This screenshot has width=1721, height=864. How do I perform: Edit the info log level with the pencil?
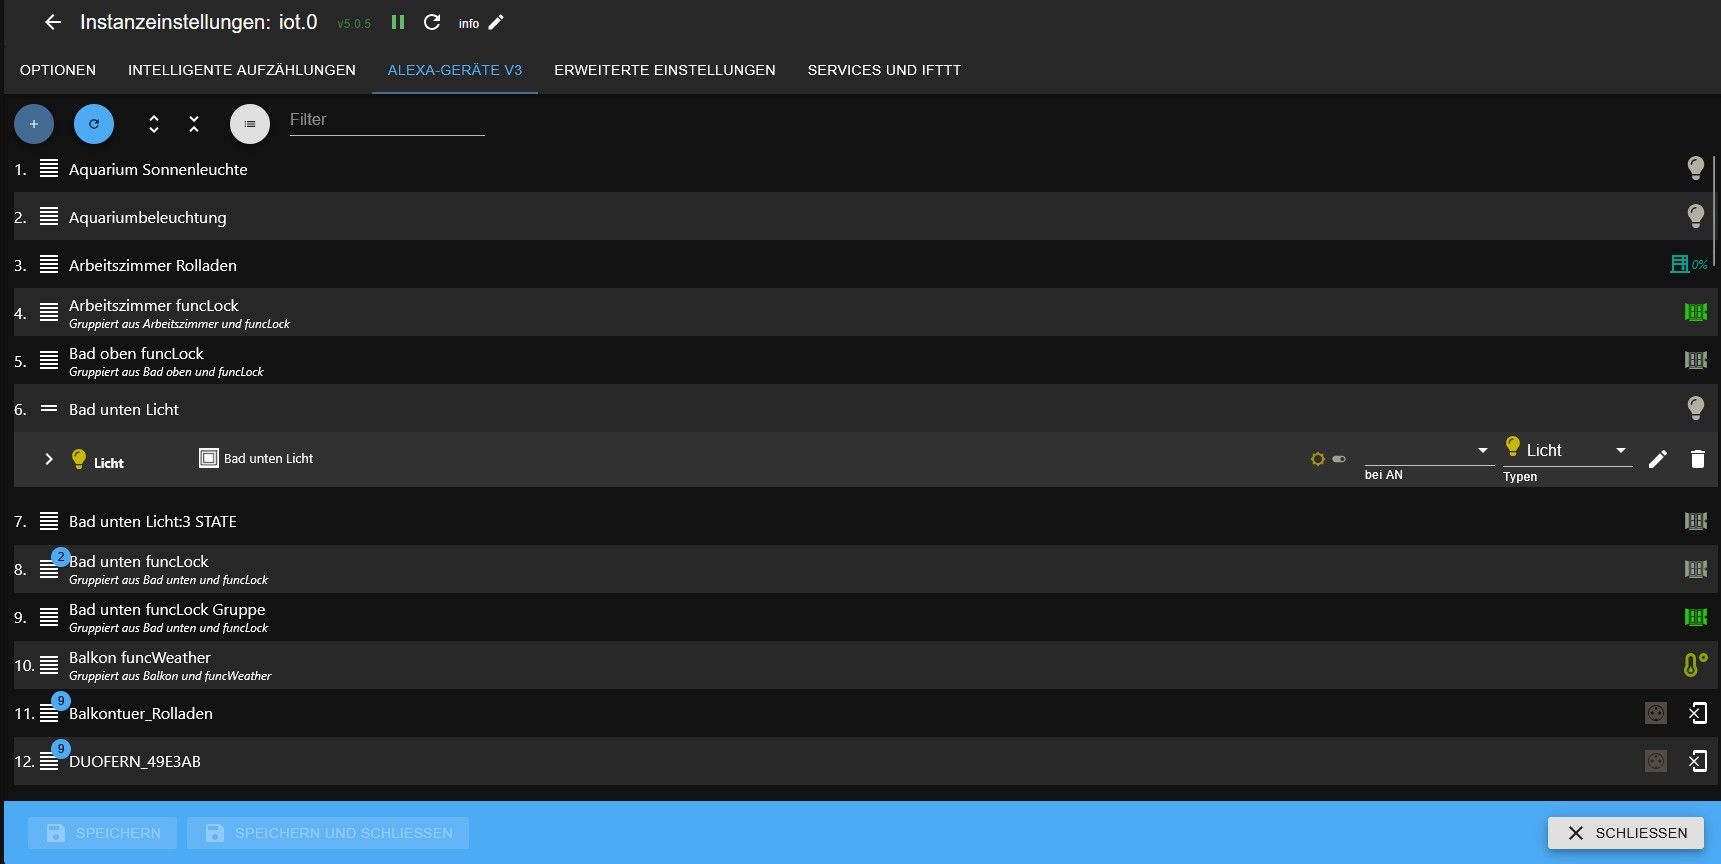(496, 22)
